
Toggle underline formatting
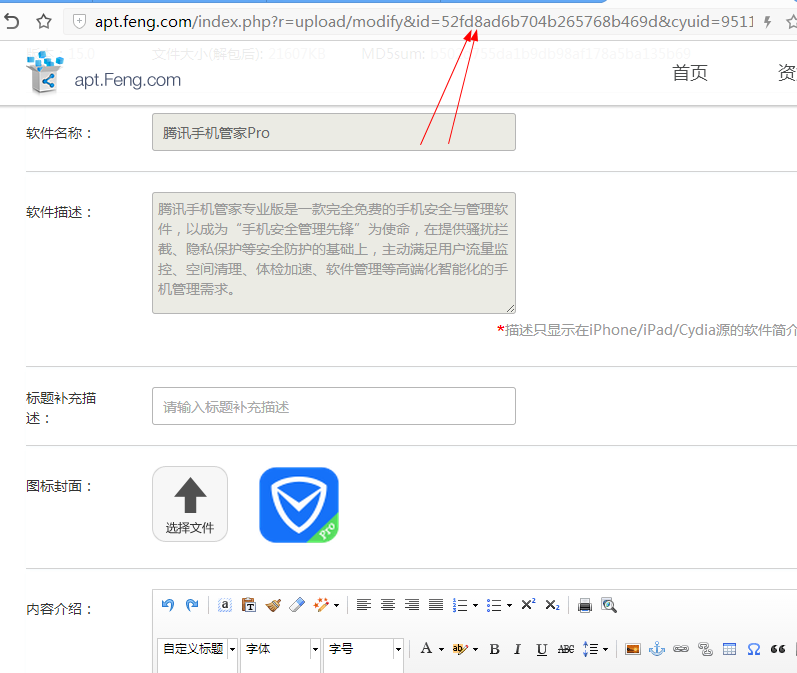tap(542, 650)
